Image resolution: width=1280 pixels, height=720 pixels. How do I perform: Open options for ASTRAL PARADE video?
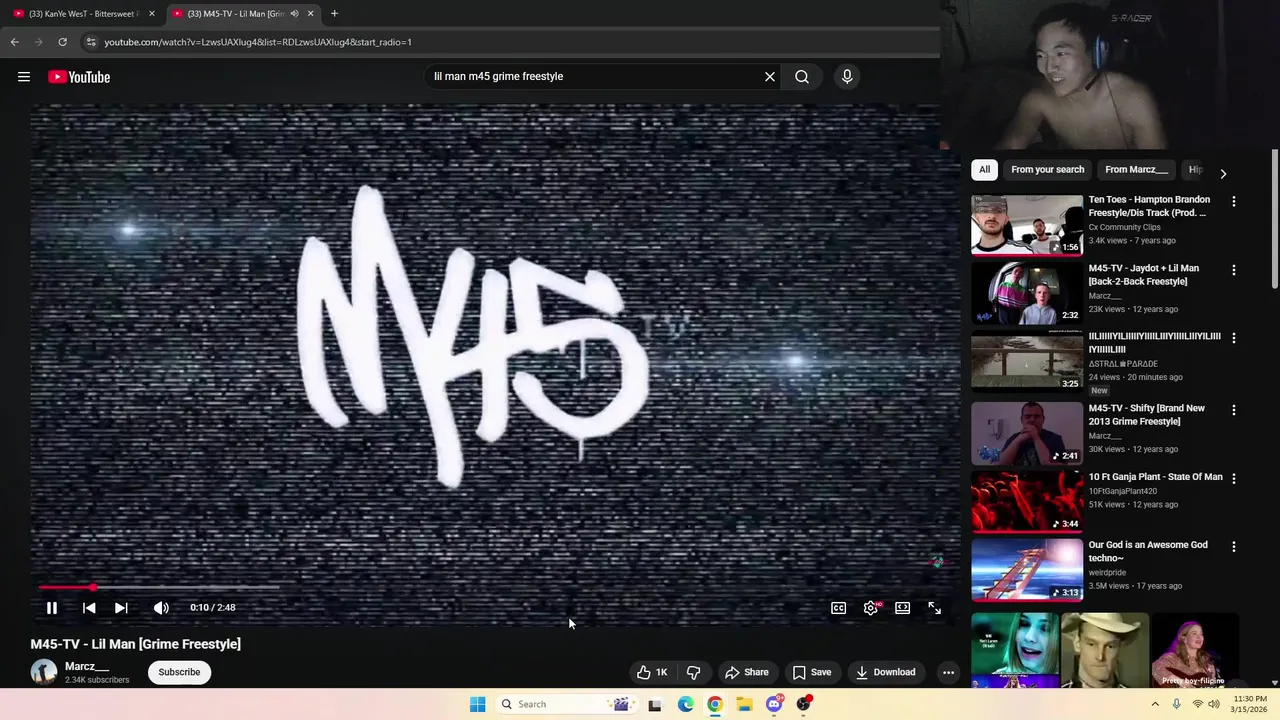click(1234, 338)
